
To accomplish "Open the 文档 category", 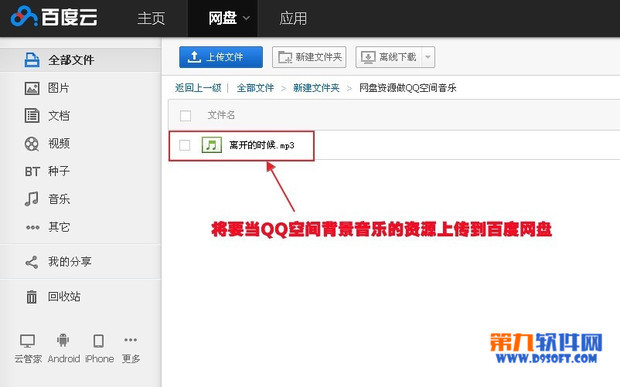I will point(59,116).
